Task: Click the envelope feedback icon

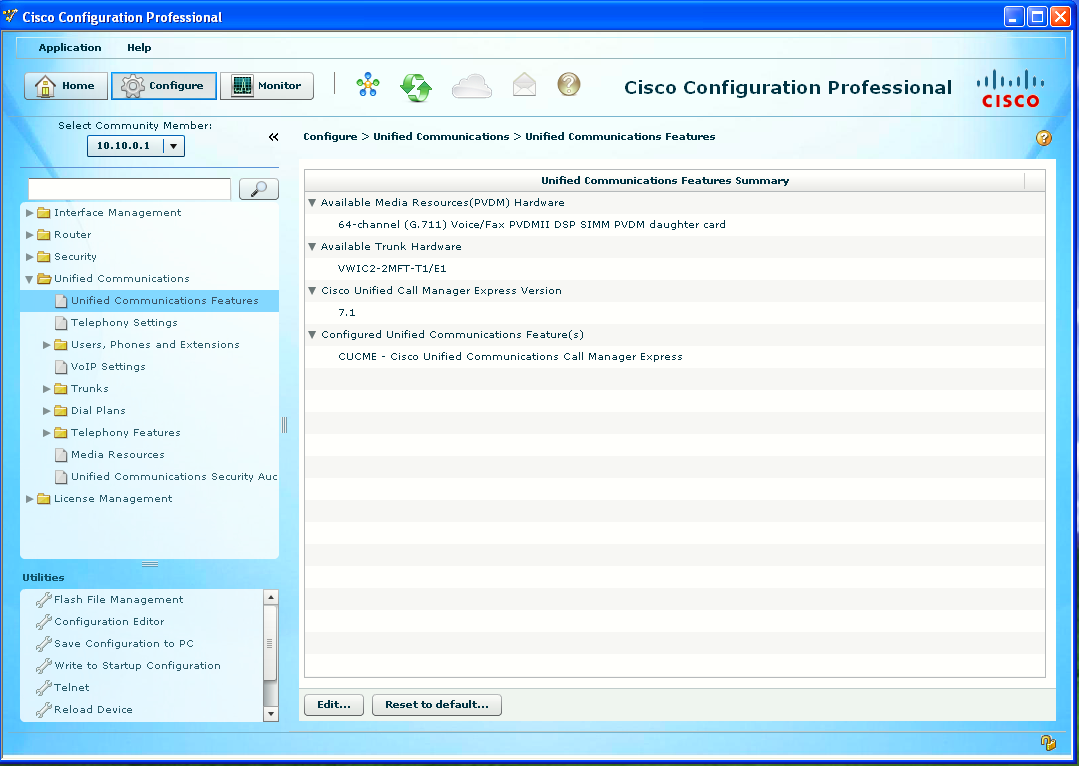Action: coord(524,85)
